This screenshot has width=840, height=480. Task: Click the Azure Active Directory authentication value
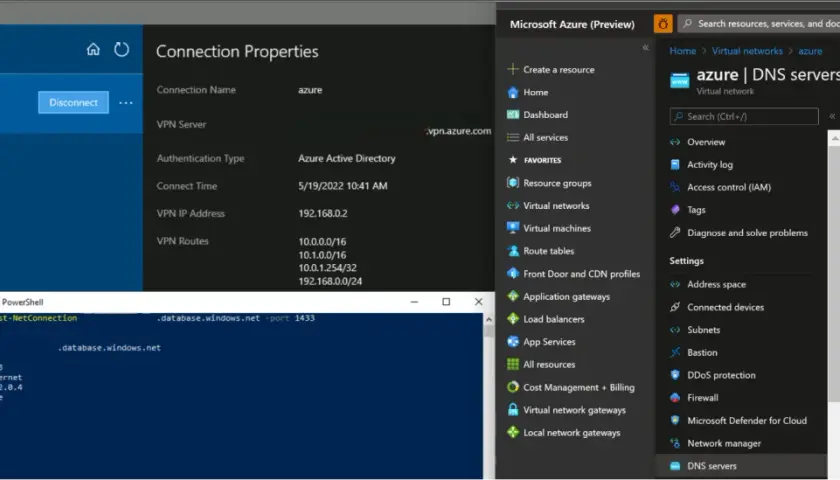347,159
